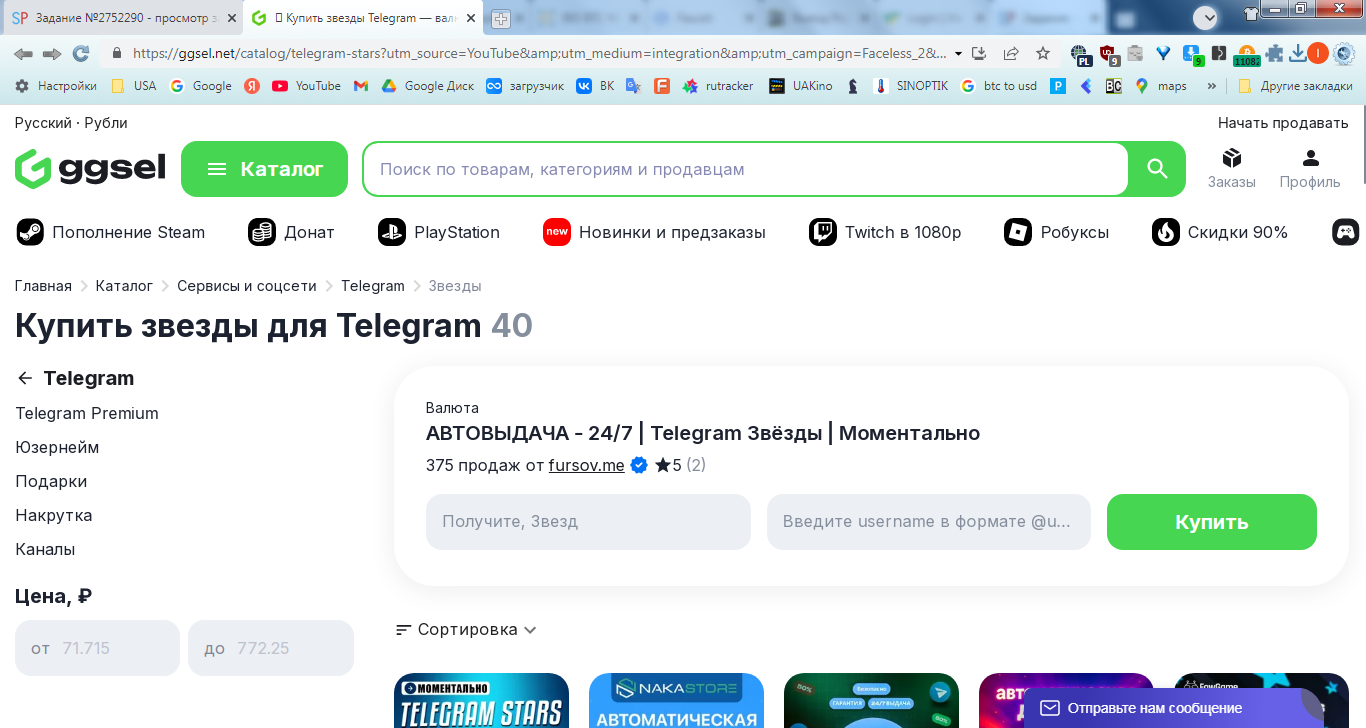Bookmark this page with star icon
1366x728 pixels.
(x=1043, y=53)
